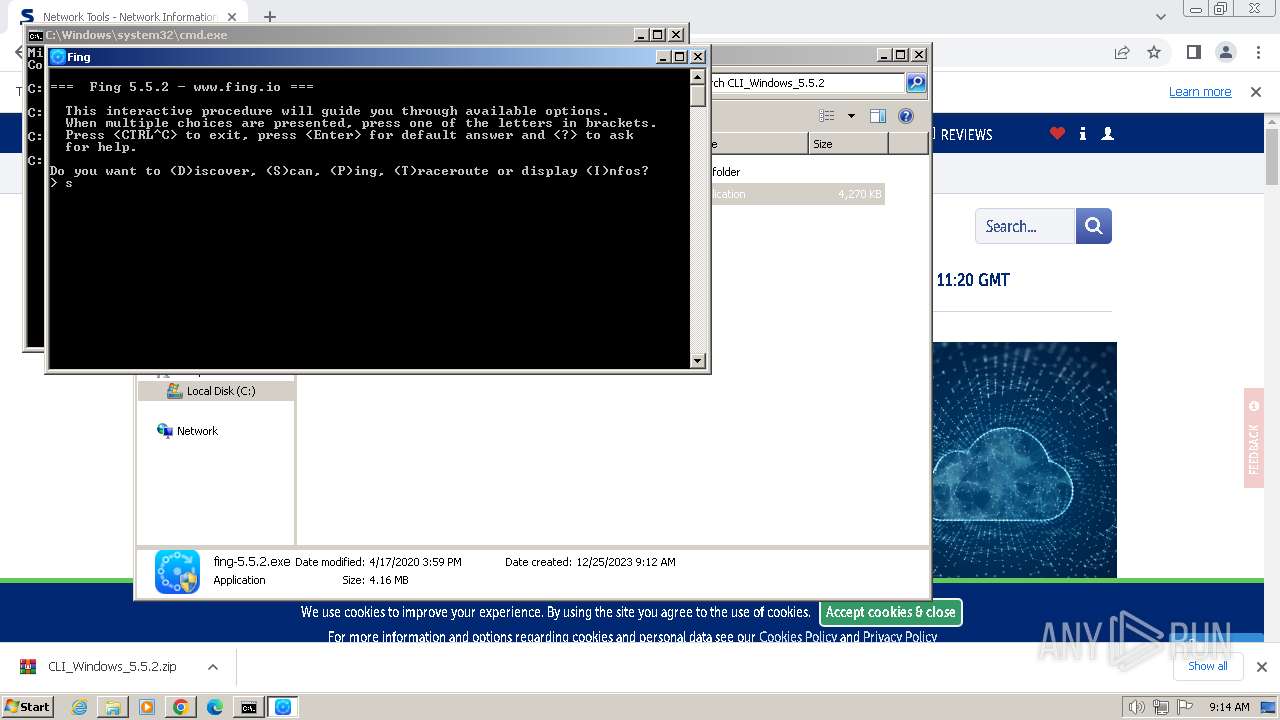The image size is (1280, 720).
Task: Click Fing console scrollbar up arrow
Action: (x=698, y=76)
